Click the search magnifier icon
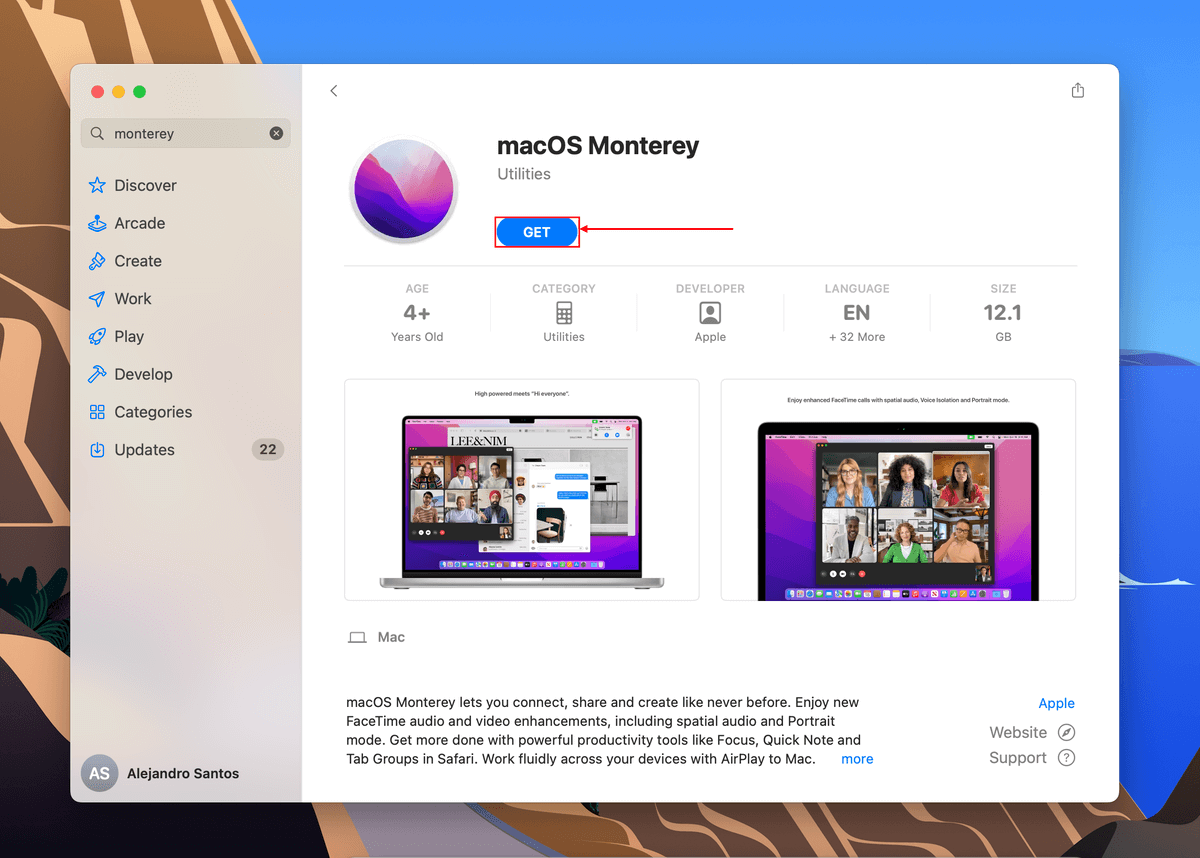Image resolution: width=1200 pixels, height=858 pixels. (97, 133)
